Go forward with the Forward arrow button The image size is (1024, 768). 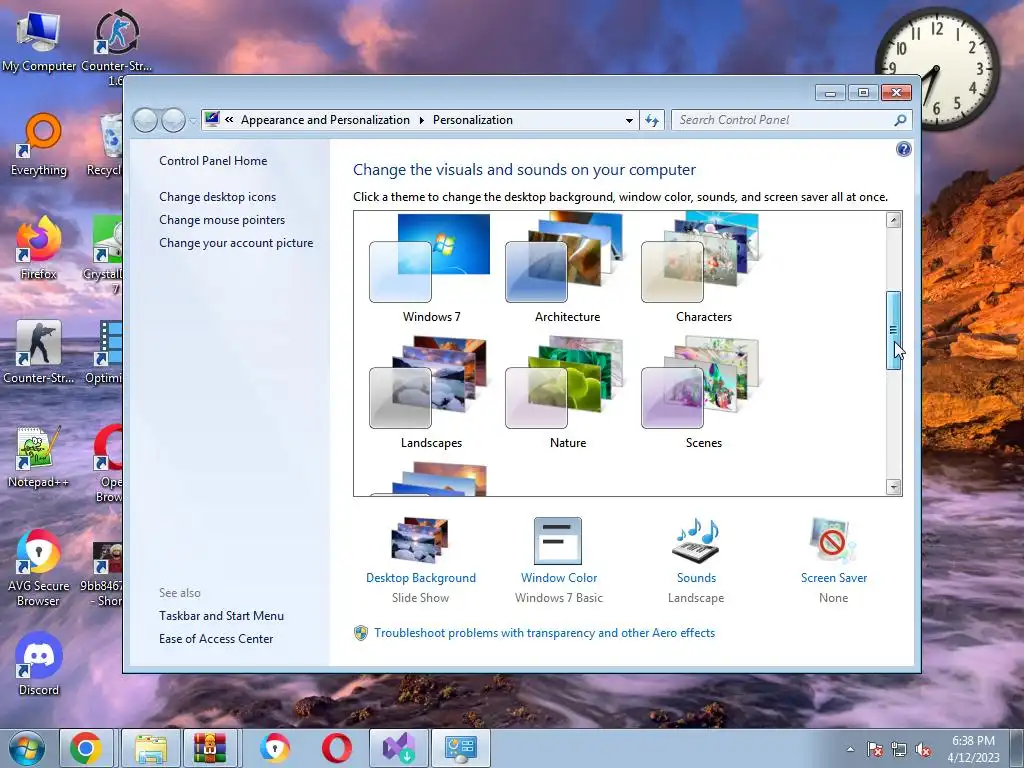coord(173,120)
